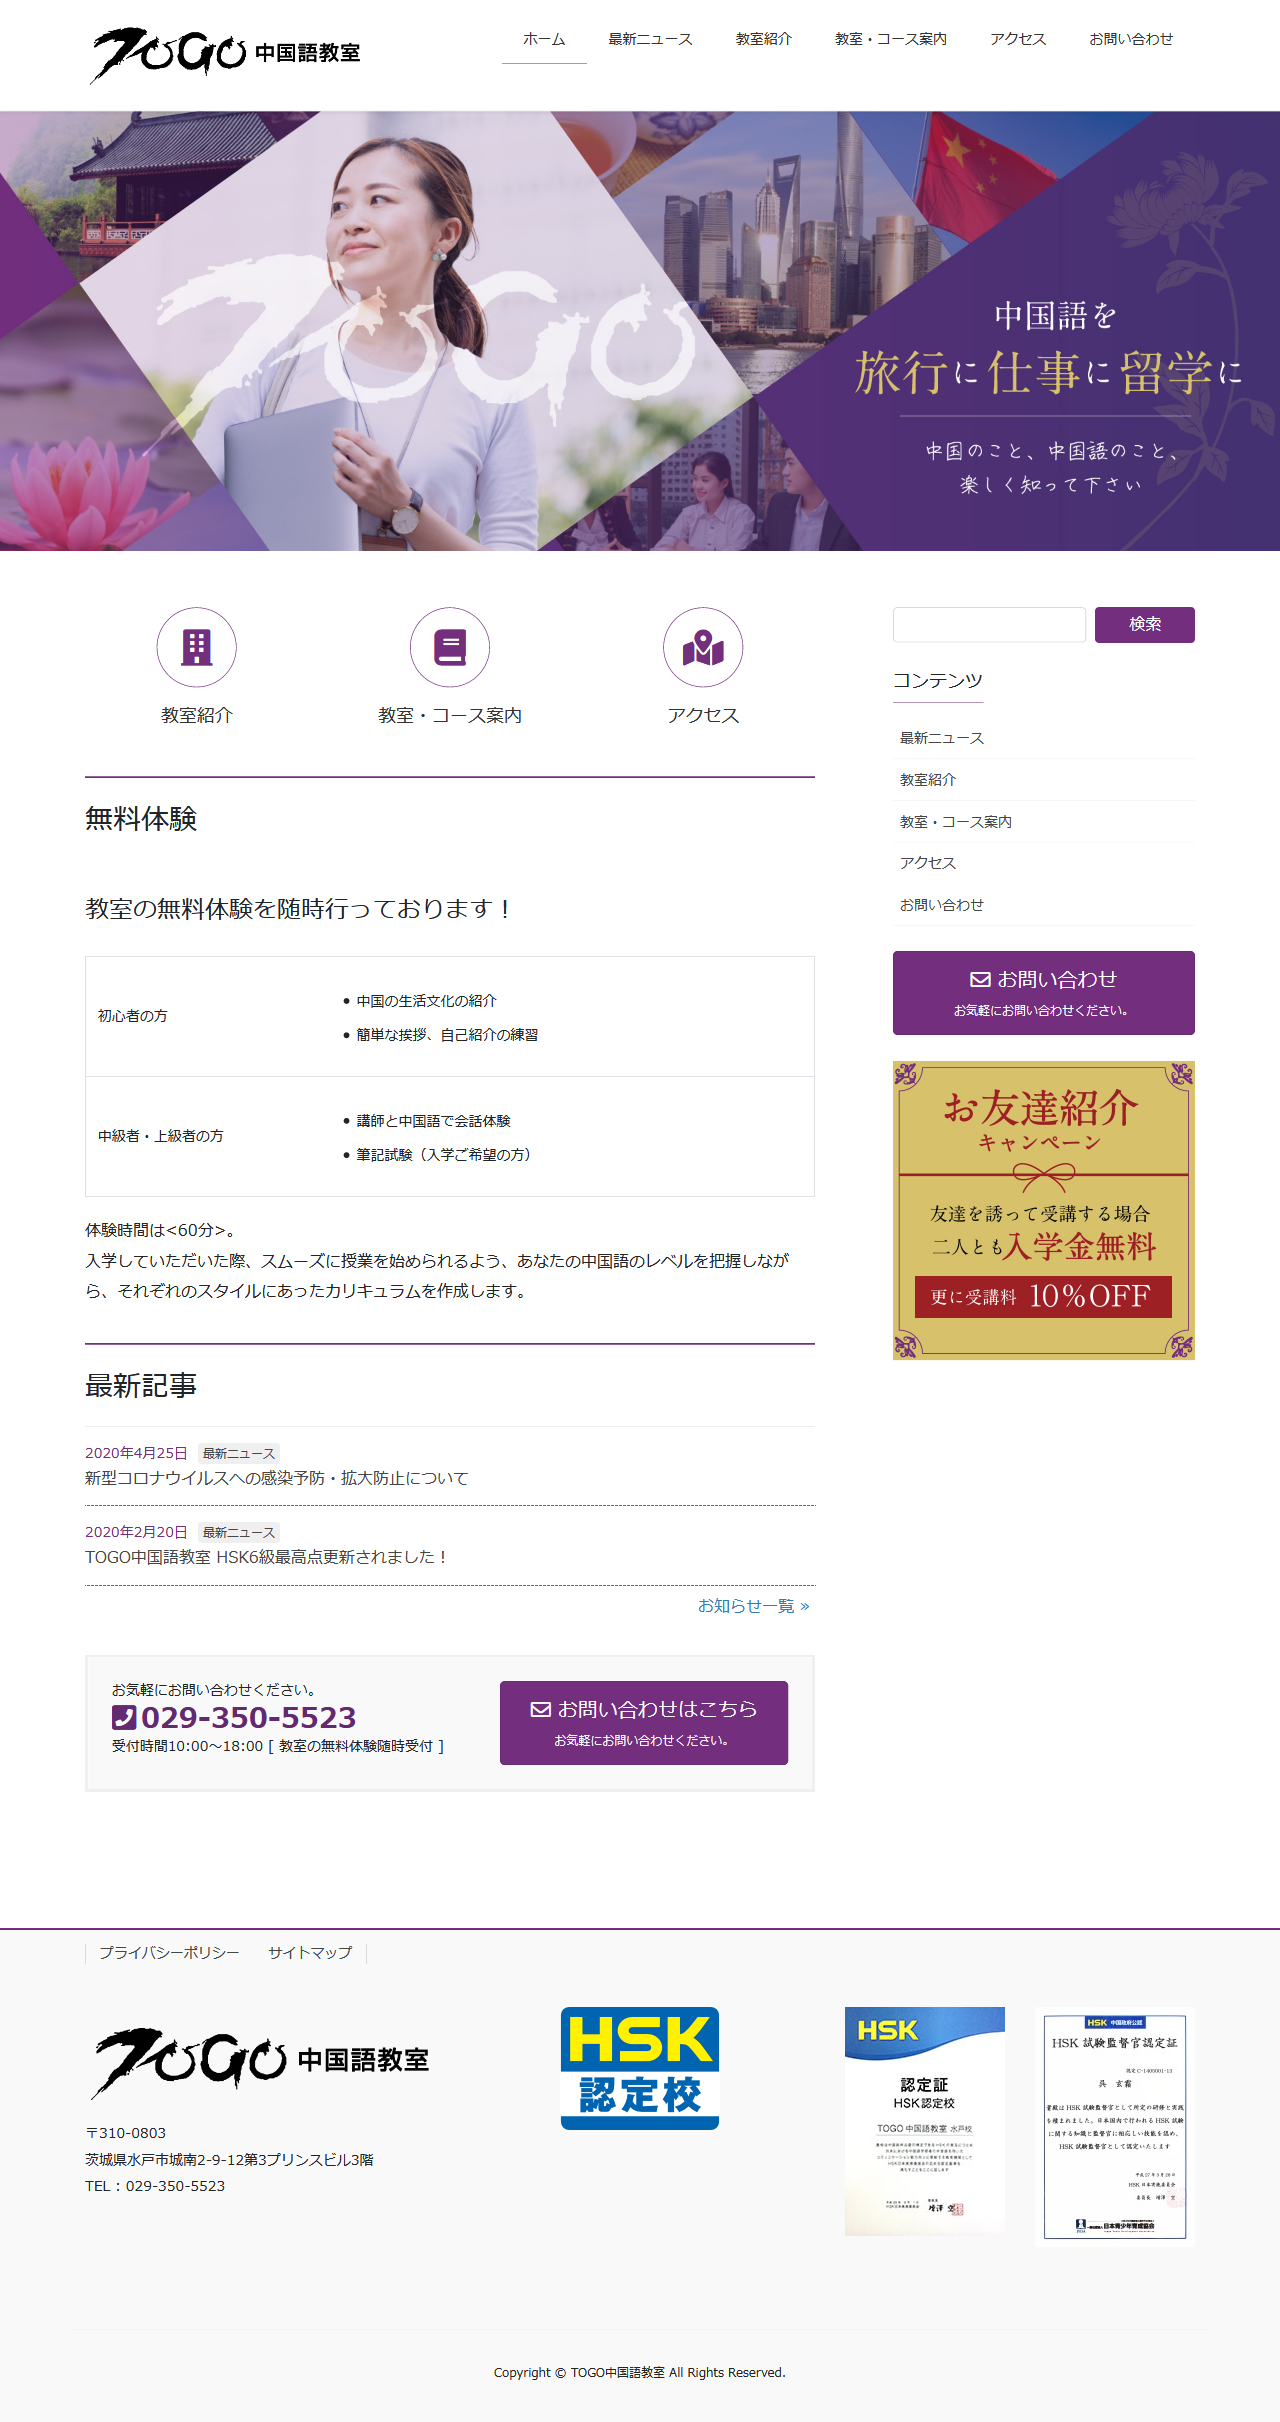Open 最新ニュース in the top navigation

click(x=650, y=39)
